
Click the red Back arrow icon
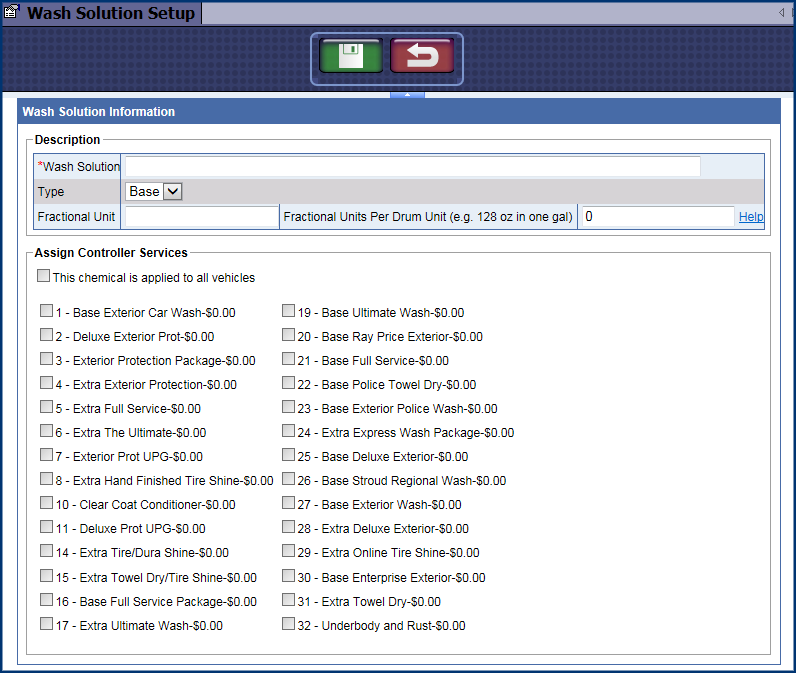(421, 57)
